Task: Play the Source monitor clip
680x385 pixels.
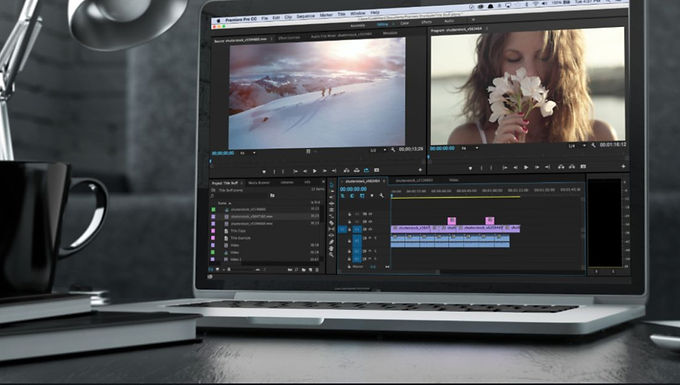Action: (x=315, y=171)
